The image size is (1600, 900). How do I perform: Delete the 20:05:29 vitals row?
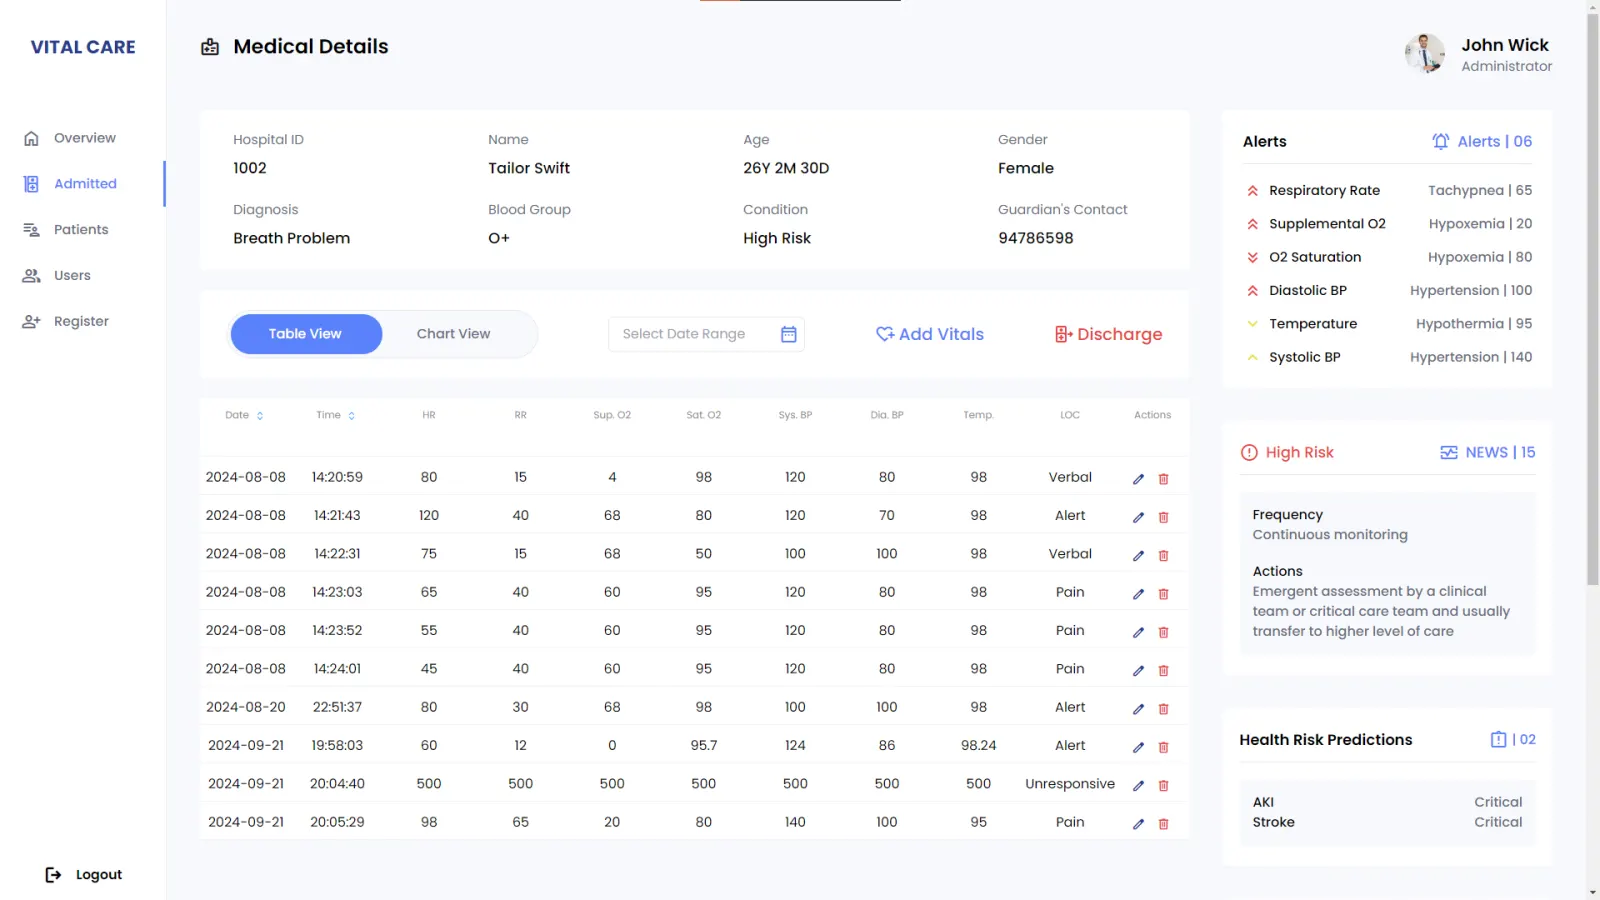coord(1163,824)
